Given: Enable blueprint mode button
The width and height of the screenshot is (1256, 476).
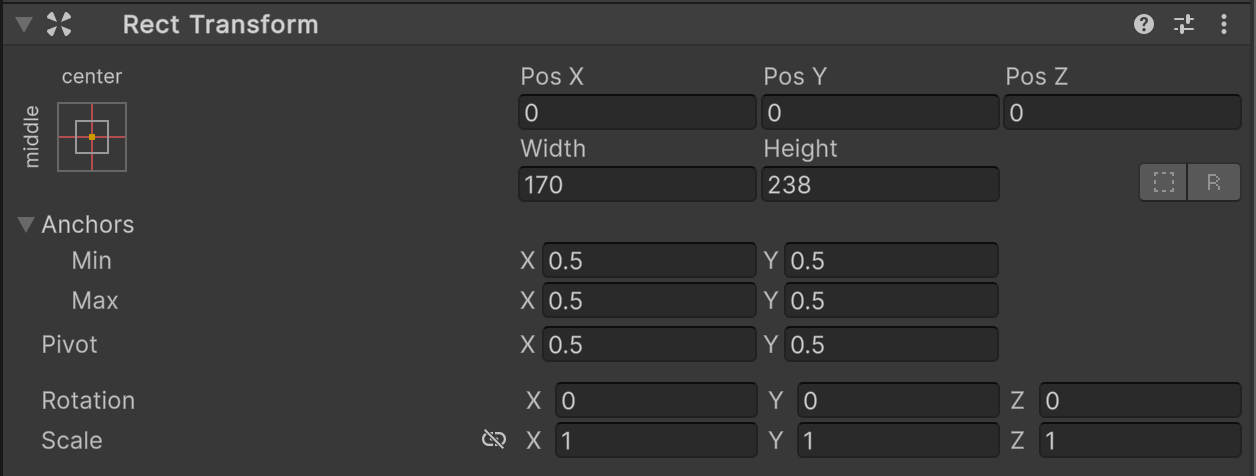Looking at the screenshot, I should pos(1164,183).
